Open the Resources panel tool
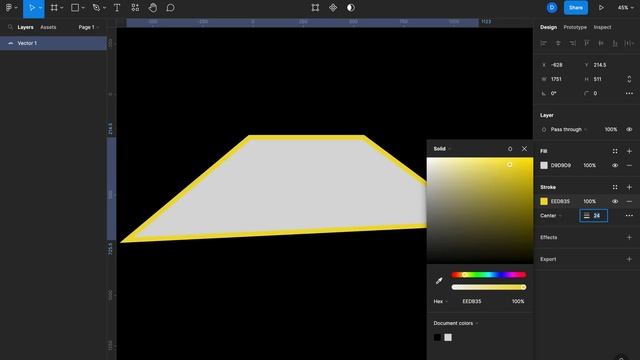The width and height of the screenshot is (640, 360). pyautogui.click(x=135, y=8)
